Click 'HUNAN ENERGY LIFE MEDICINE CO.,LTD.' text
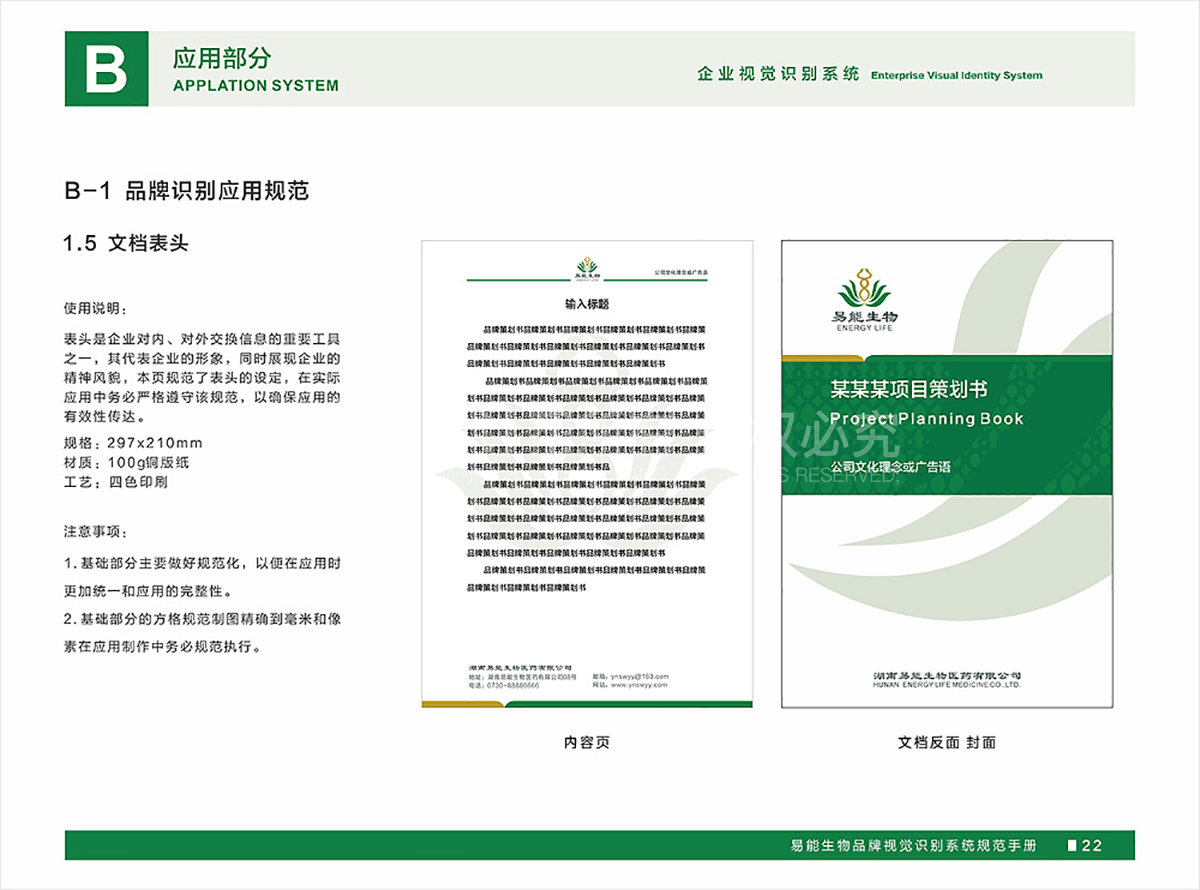The height and width of the screenshot is (890, 1200). click(x=946, y=687)
